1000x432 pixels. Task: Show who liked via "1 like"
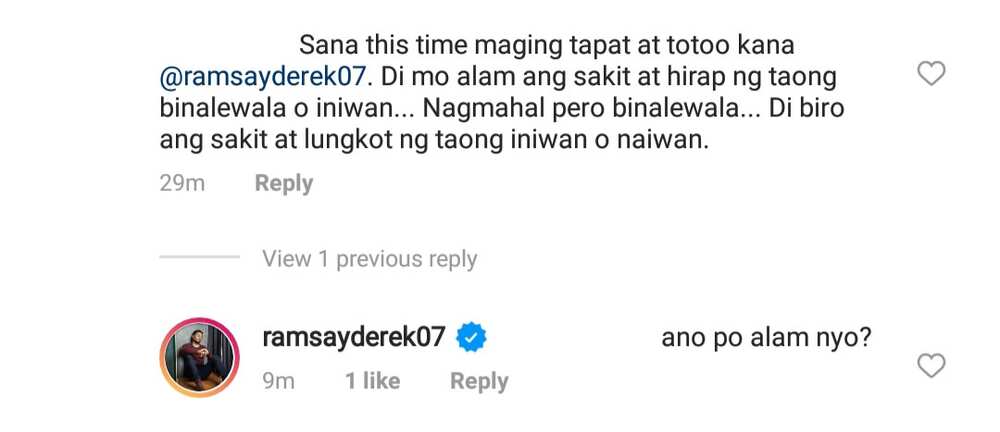point(373,382)
